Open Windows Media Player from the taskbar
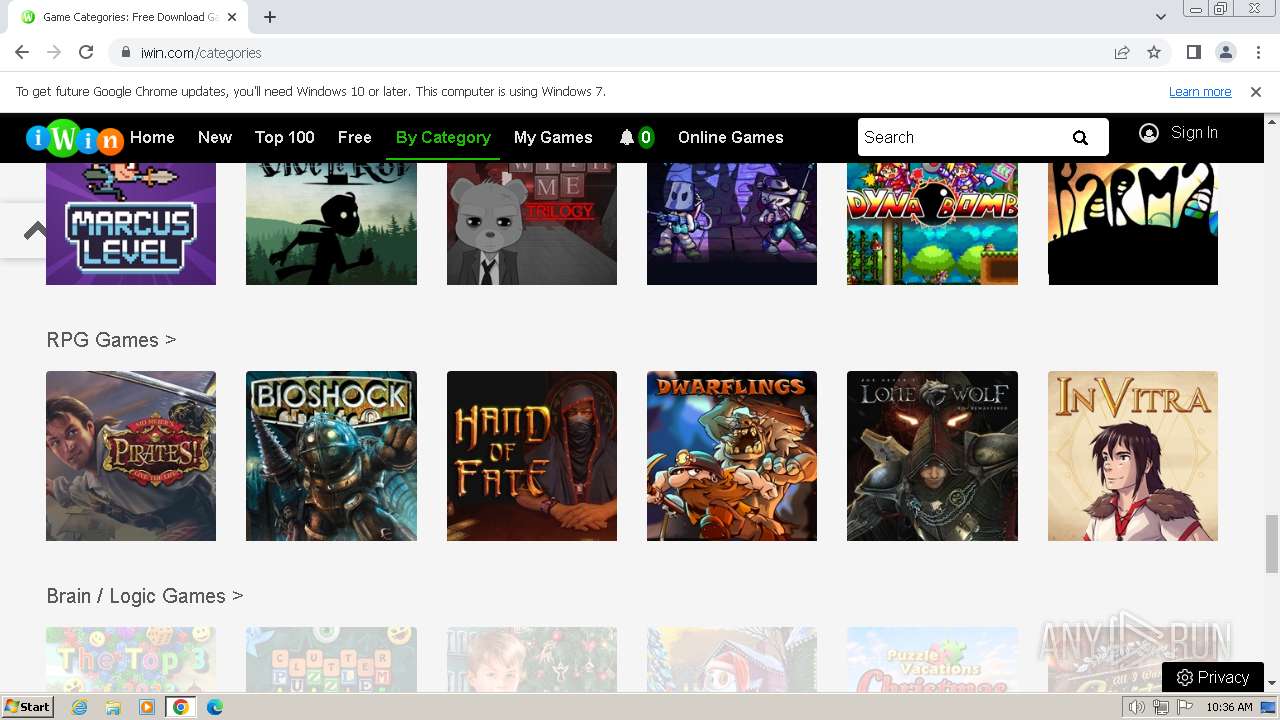This screenshot has width=1280, height=720. [x=147, y=707]
